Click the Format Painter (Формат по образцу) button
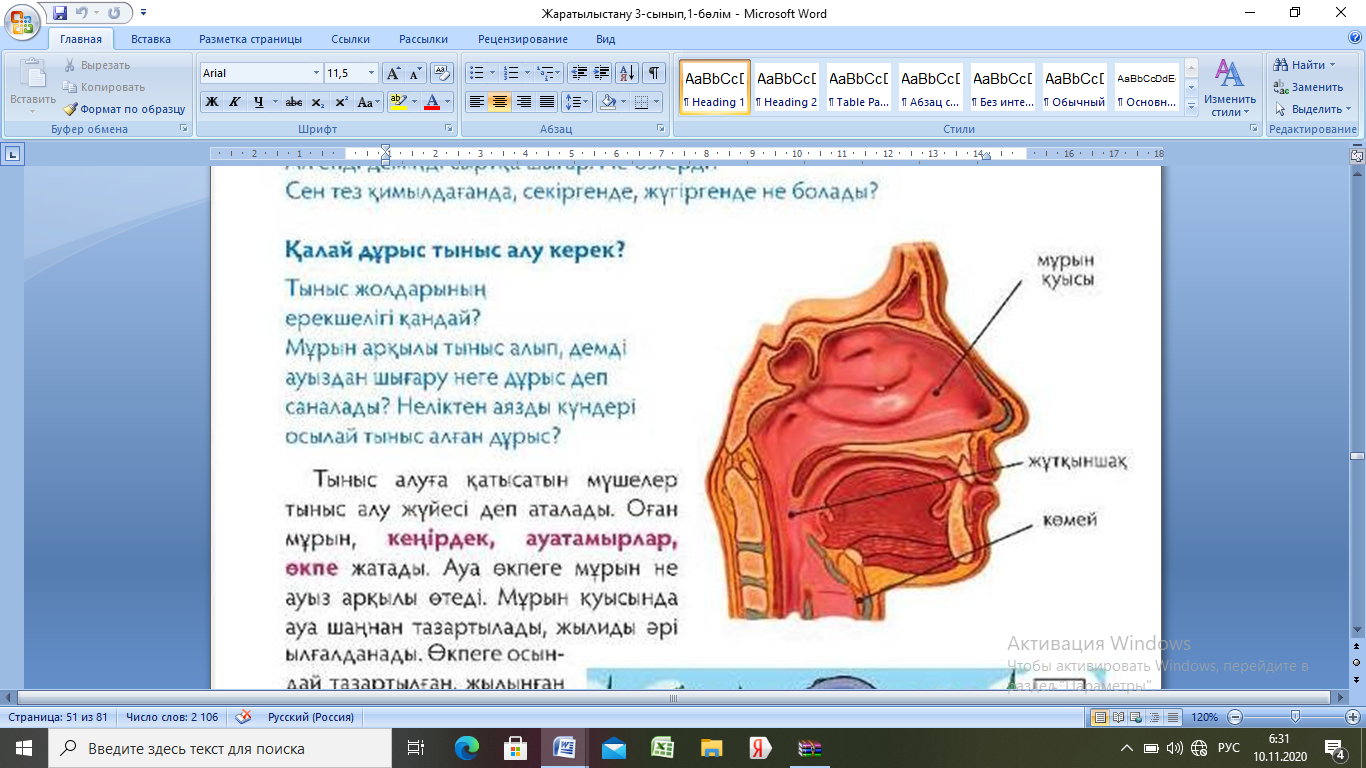Screen dimensions: 1366x768 coord(125,109)
